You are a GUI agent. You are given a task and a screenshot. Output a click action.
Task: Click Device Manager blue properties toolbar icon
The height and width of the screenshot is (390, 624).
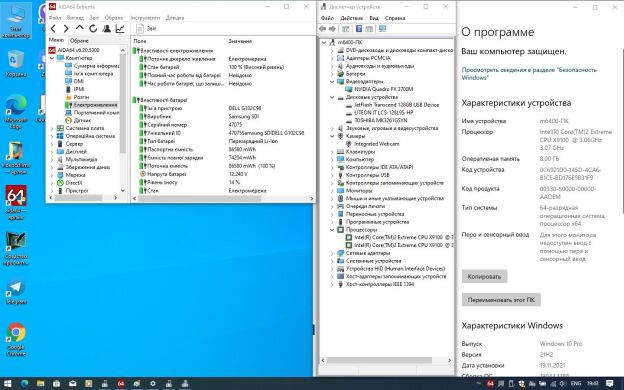(x=359, y=29)
